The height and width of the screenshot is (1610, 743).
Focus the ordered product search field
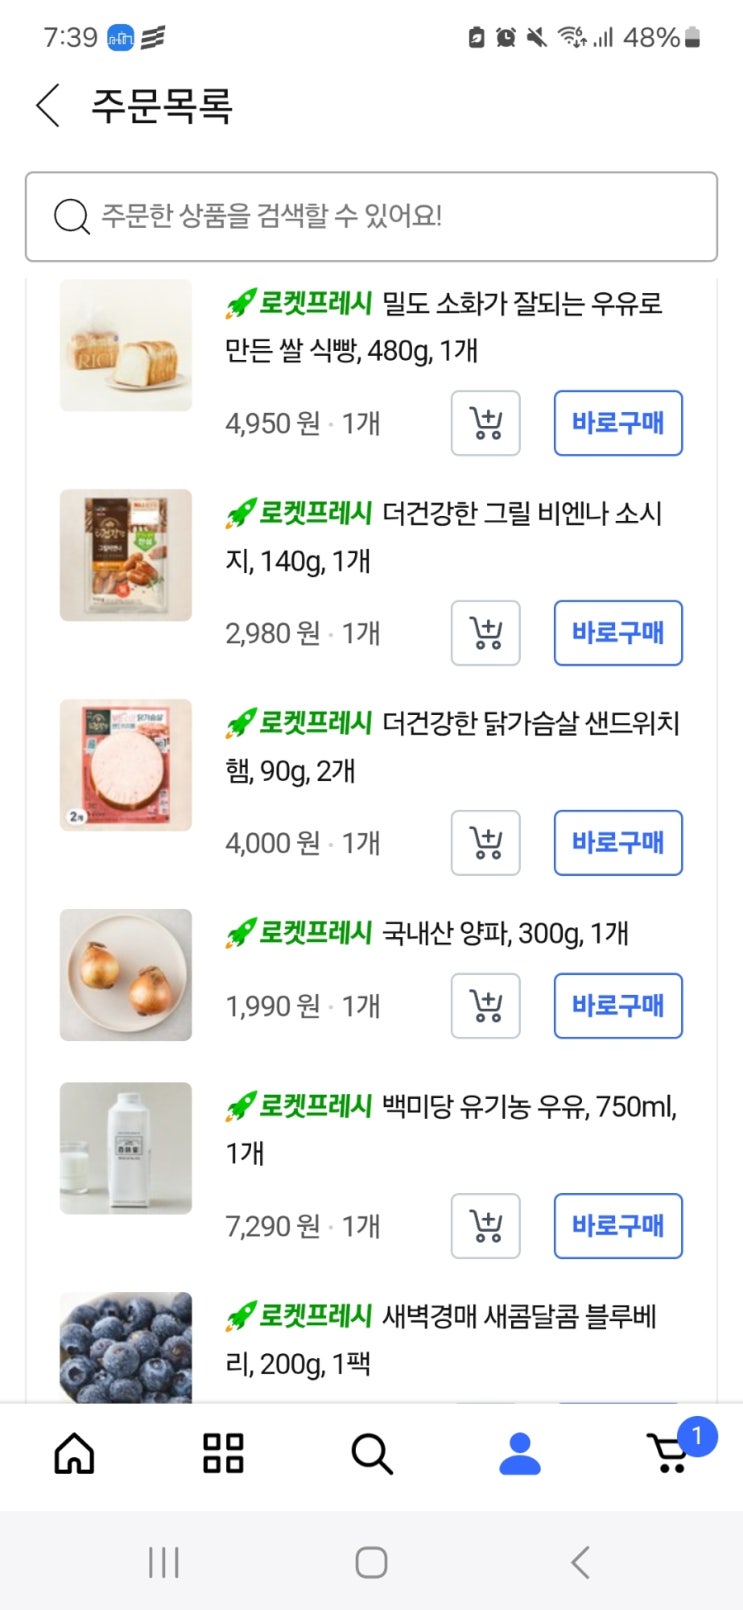[371, 216]
